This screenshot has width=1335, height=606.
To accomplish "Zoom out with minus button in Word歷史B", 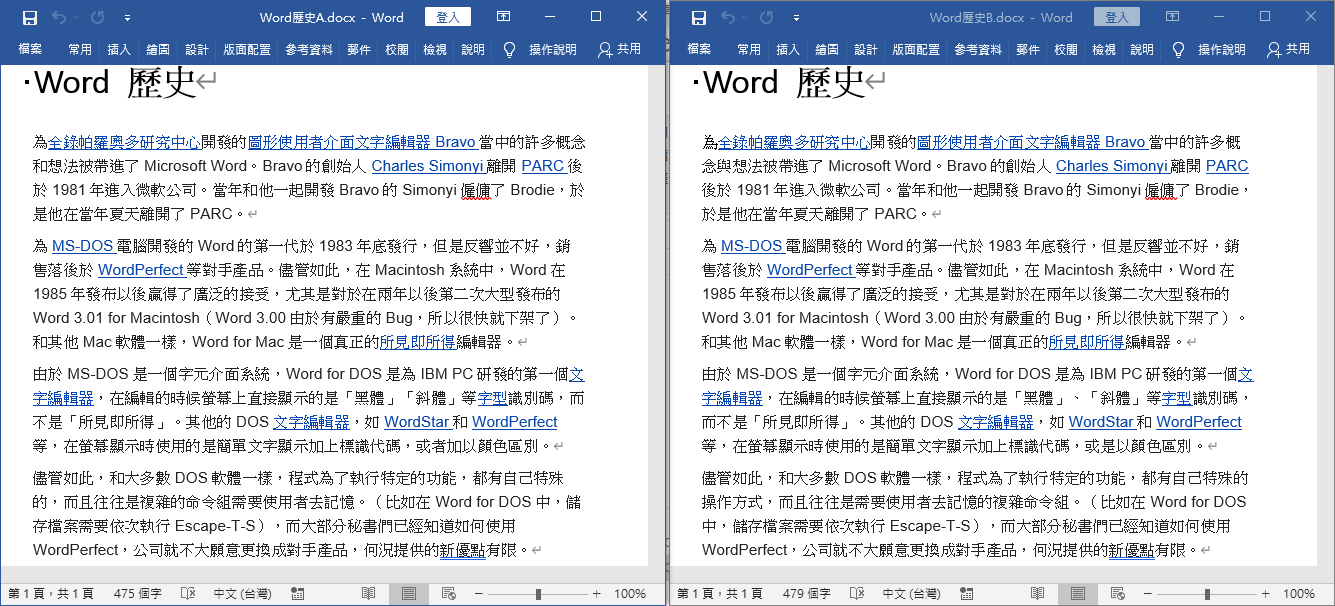I will 1147,593.
